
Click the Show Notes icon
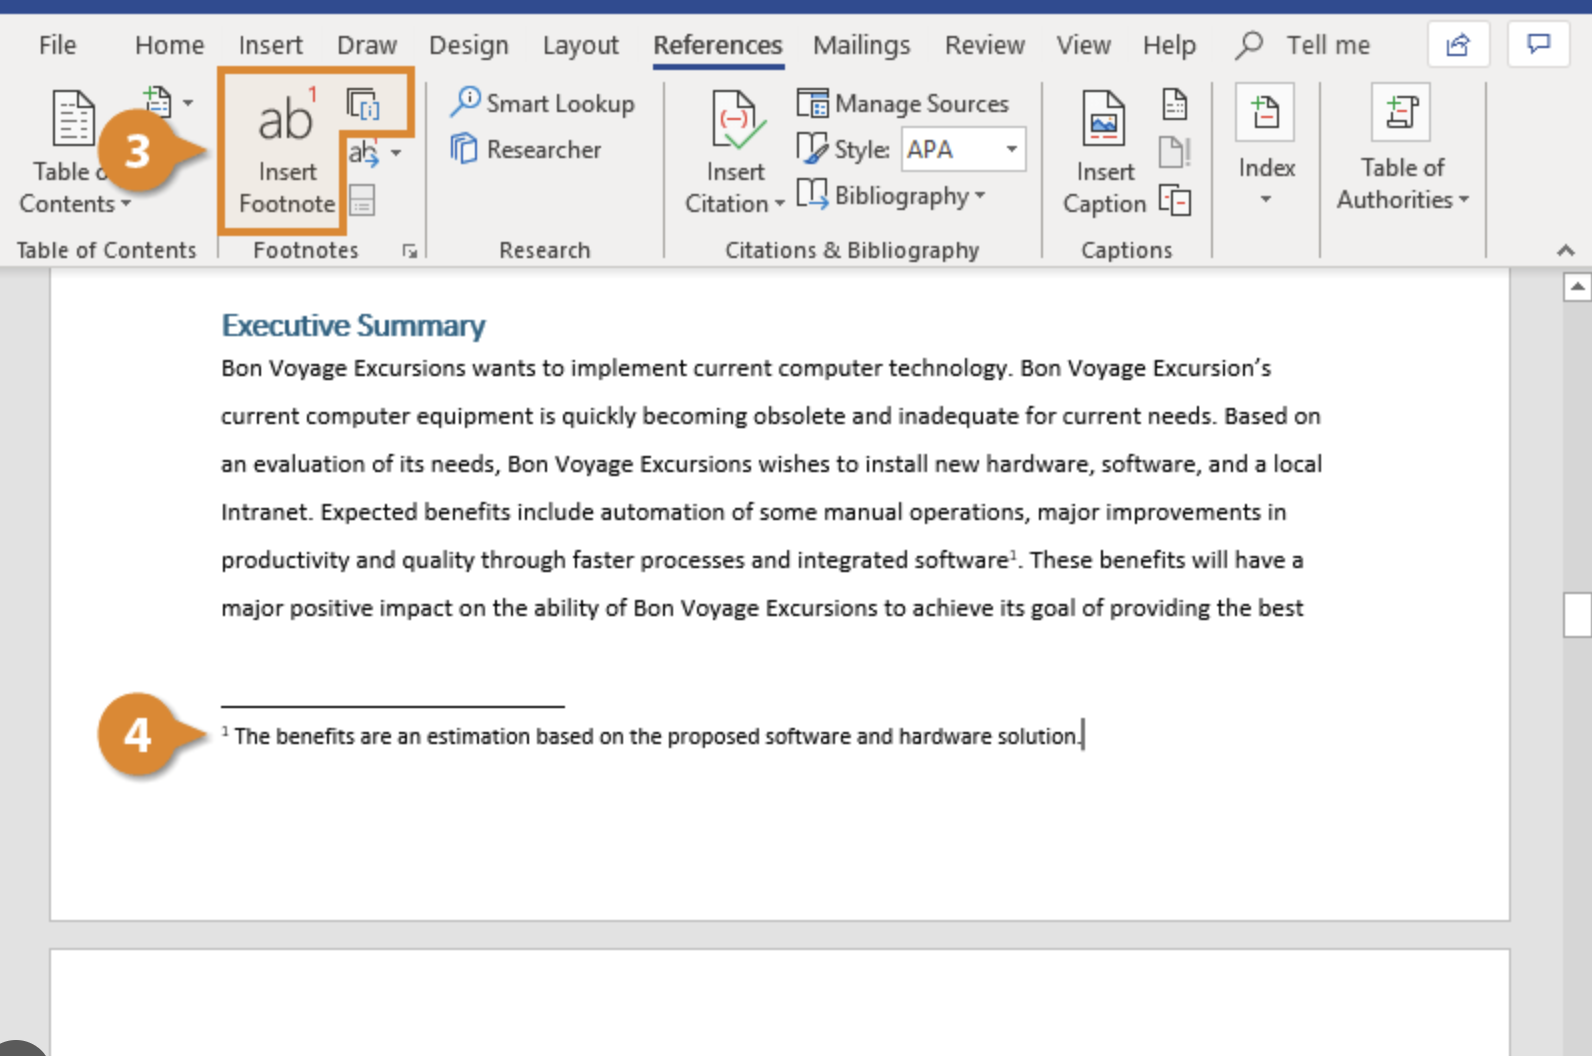[x=362, y=201]
